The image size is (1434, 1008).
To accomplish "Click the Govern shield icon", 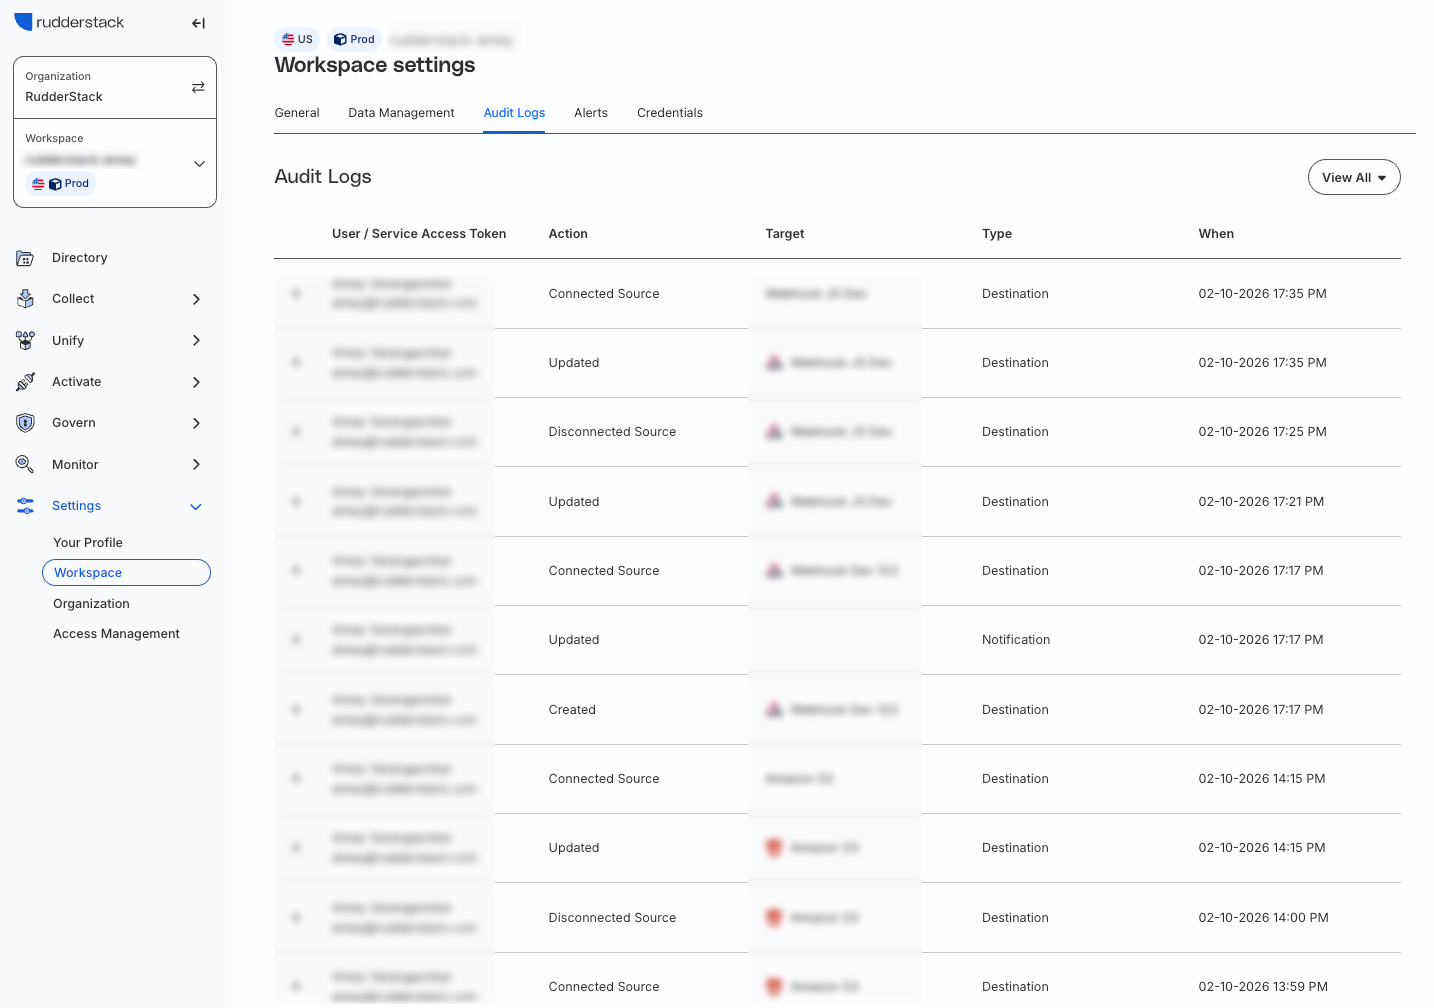I will click(25, 423).
